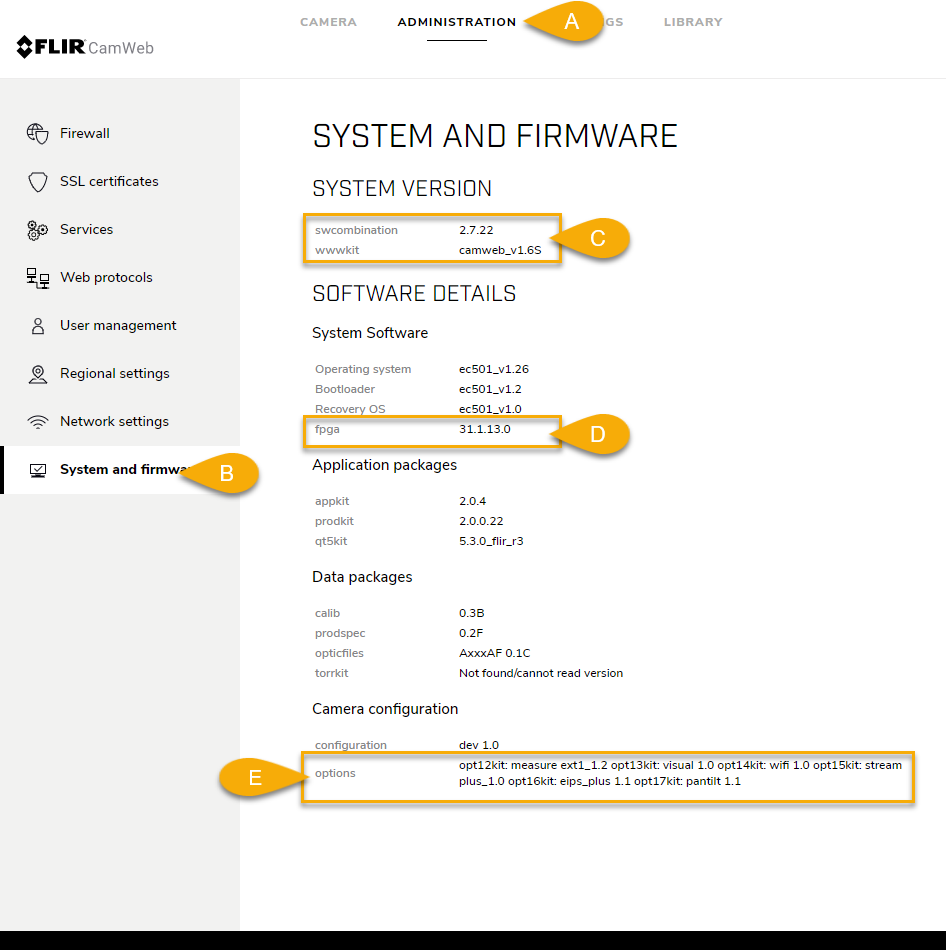
Task: Click the torrkit 'Not found' version text
Action: [540, 673]
